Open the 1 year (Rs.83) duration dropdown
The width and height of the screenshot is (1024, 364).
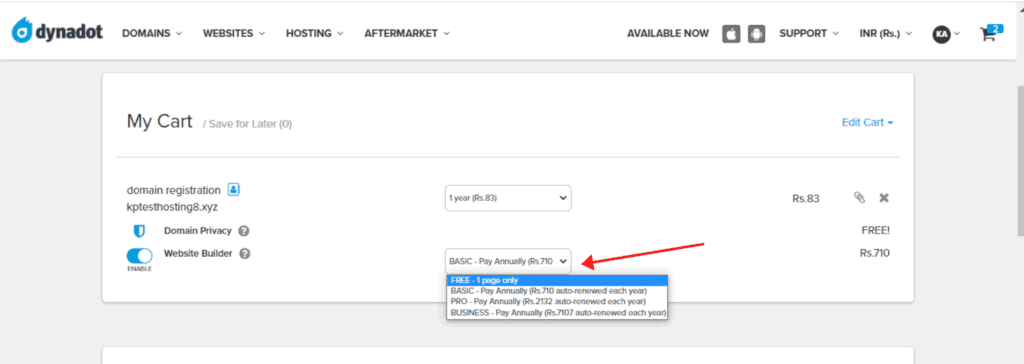pos(508,198)
